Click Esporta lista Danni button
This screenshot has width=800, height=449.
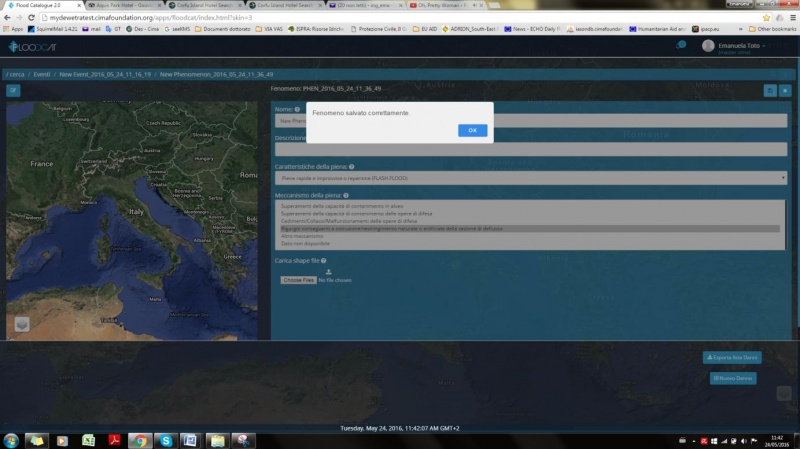point(732,358)
